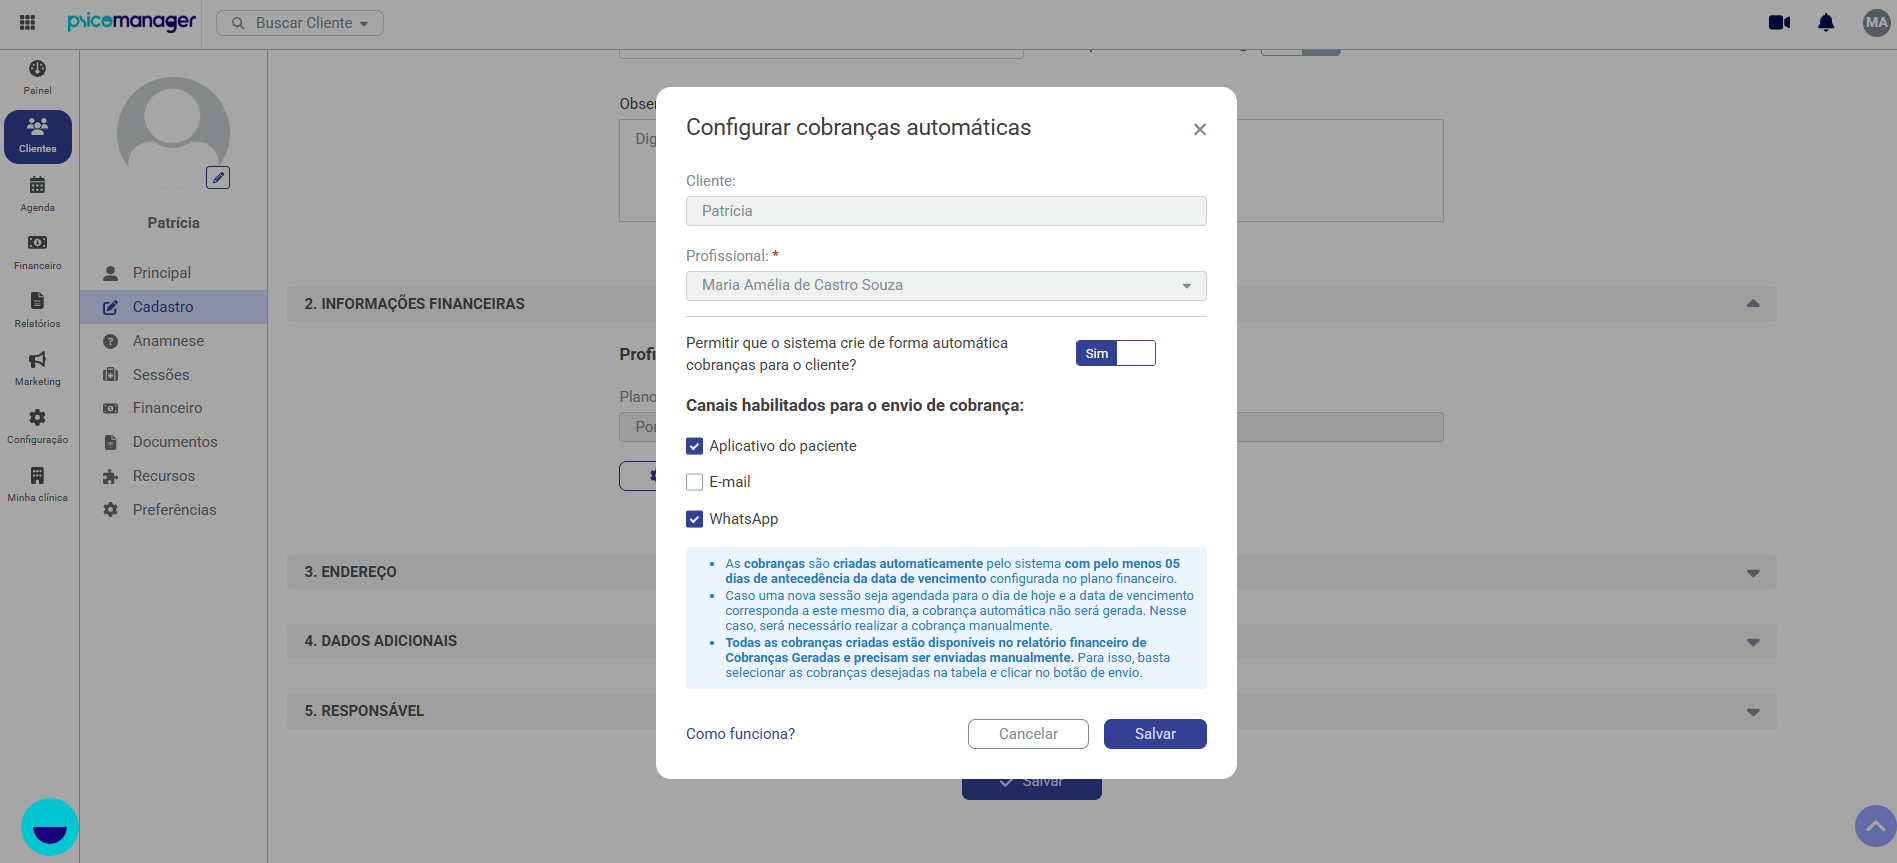Expand the 3. ENDEREÇO section
This screenshot has height=863, width=1897.
pos(1032,572)
